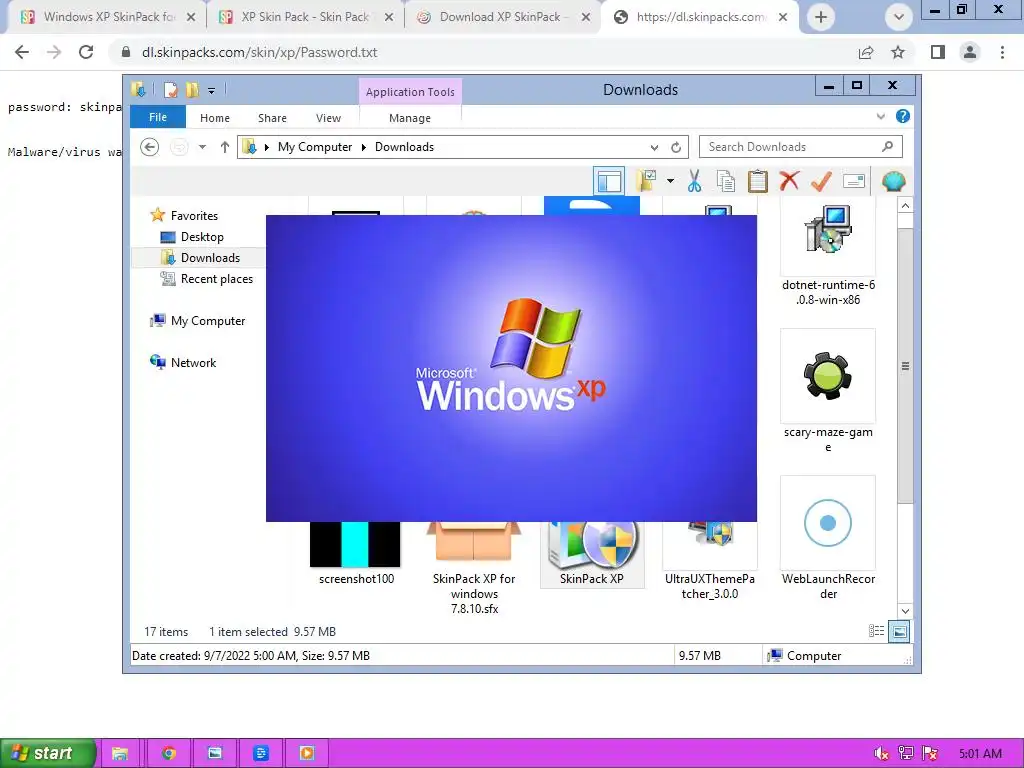Open the Home ribbon tab

pos(215,118)
